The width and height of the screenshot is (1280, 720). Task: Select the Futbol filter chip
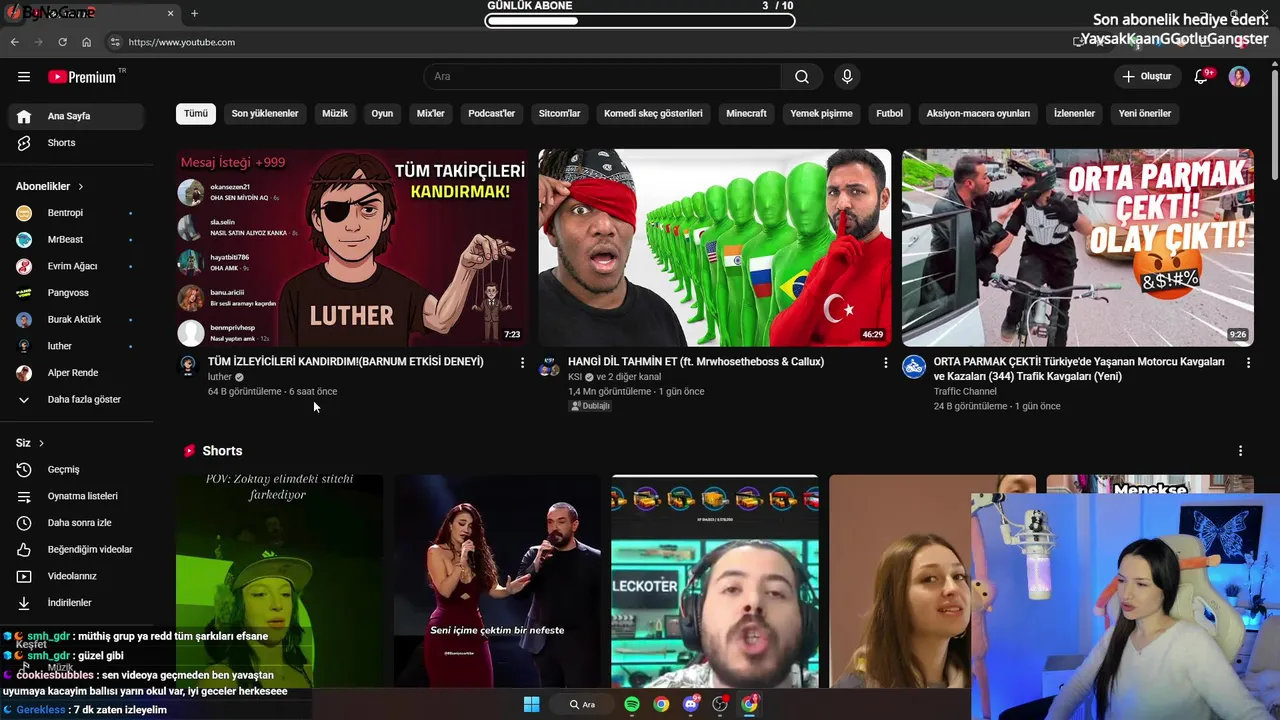point(889,113)
